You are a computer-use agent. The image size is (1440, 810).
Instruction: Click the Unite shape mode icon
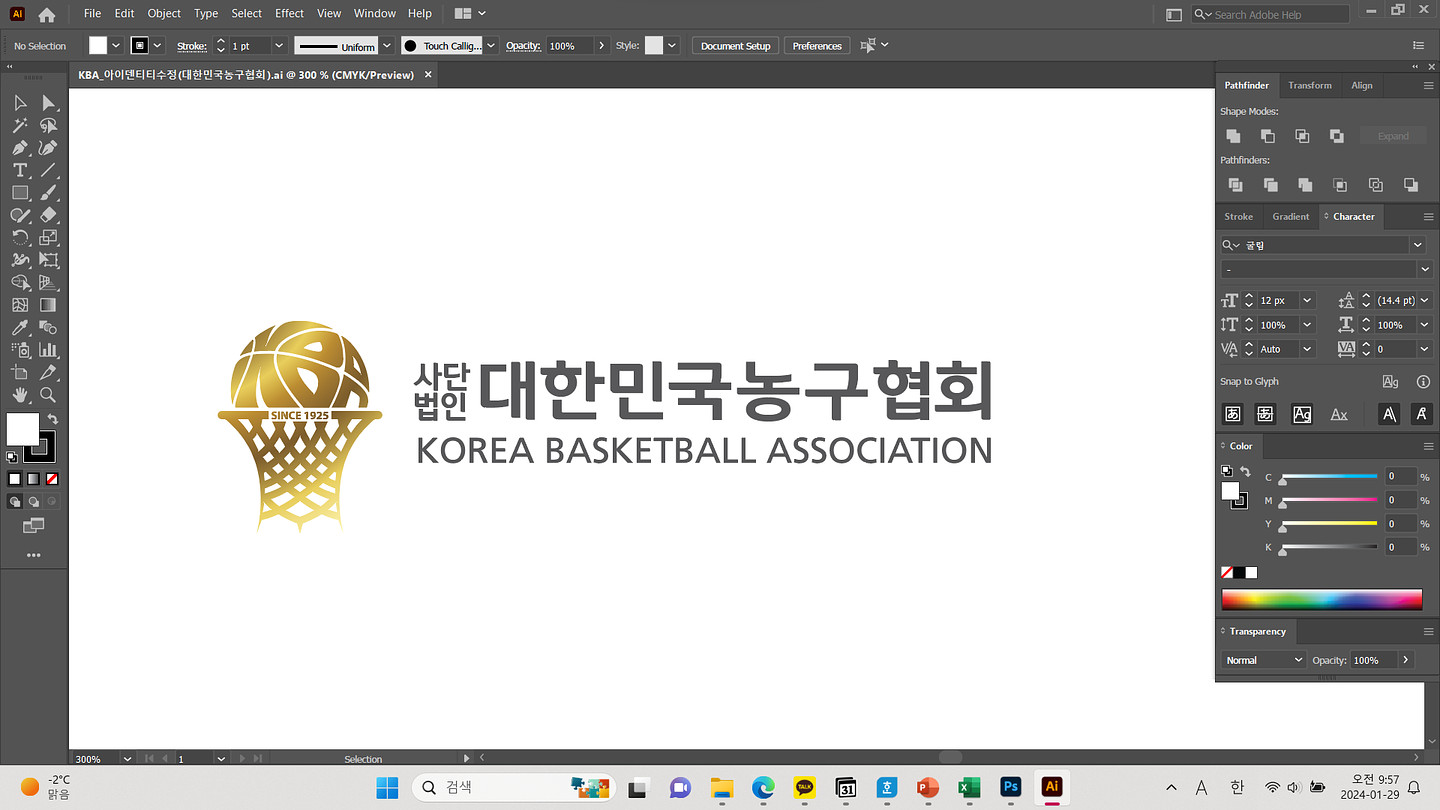click(x=1234, y=136)
